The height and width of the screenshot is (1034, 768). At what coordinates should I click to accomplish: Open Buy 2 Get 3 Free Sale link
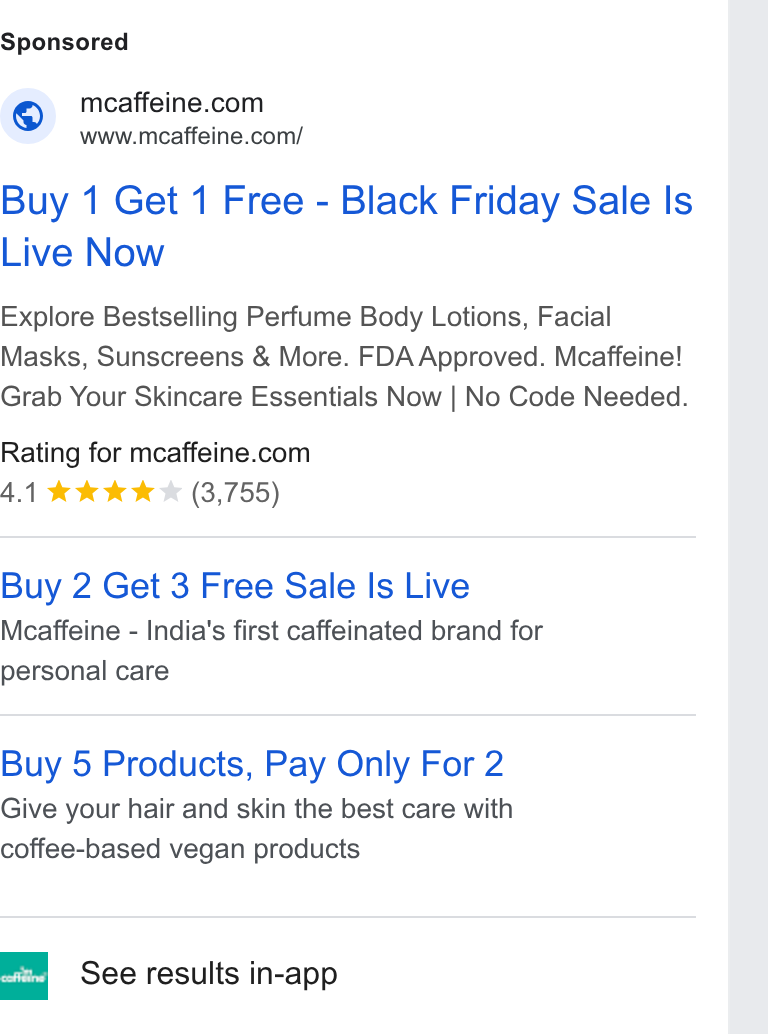point(235,586)
